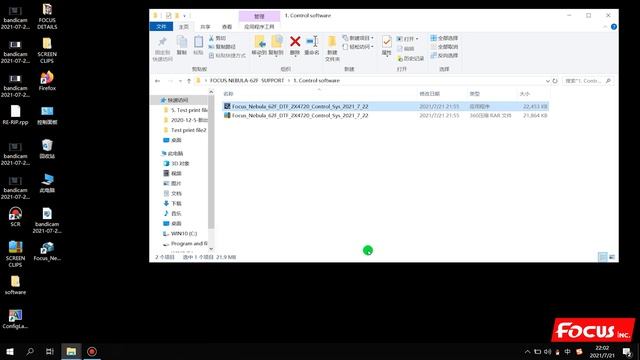Image resolution: width=640 pixels, height=360 pixels.
Task: Click the 重命名 (Rename) icon
Action: [x=312, y=41]
